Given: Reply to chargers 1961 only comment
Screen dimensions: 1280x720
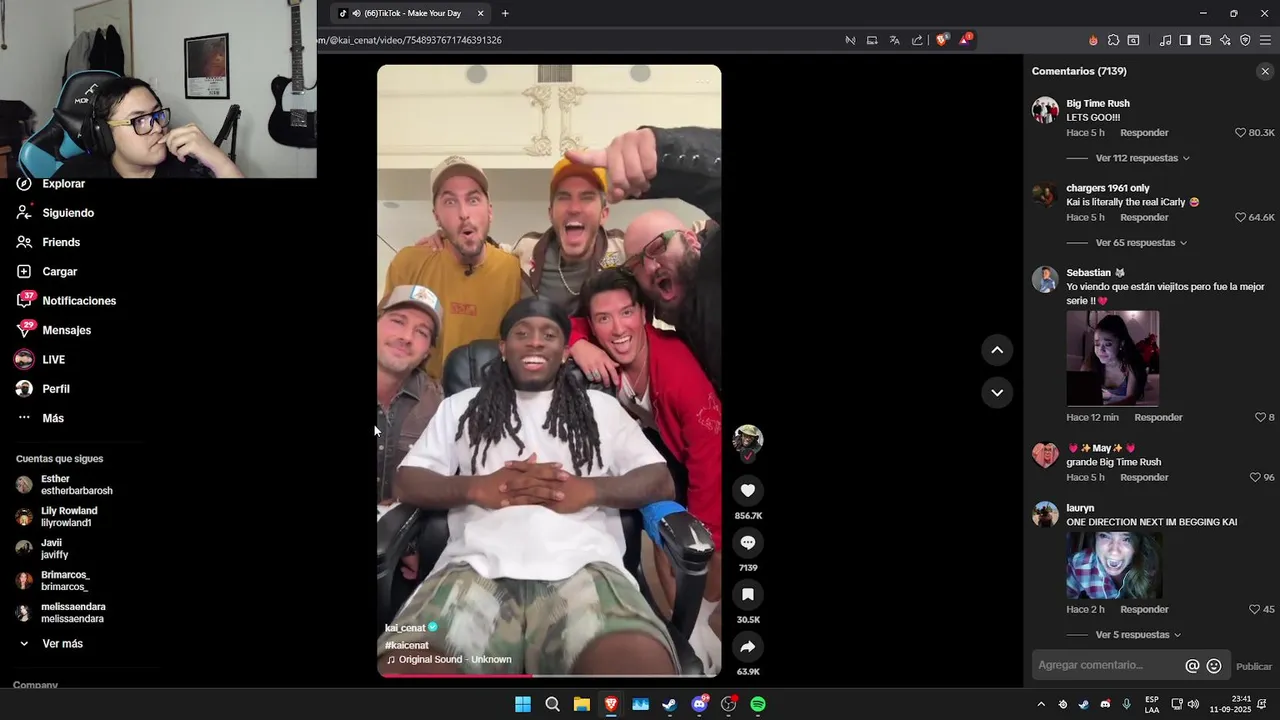Looking at the screenshot, I should (1144, 217).
